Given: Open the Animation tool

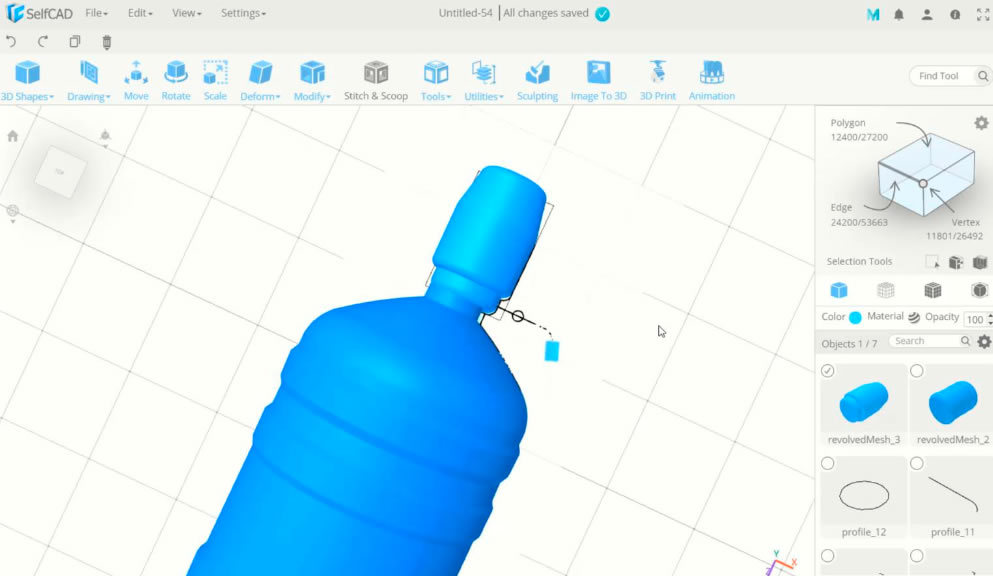Looking at the screenshot, I should click(712, 80).
